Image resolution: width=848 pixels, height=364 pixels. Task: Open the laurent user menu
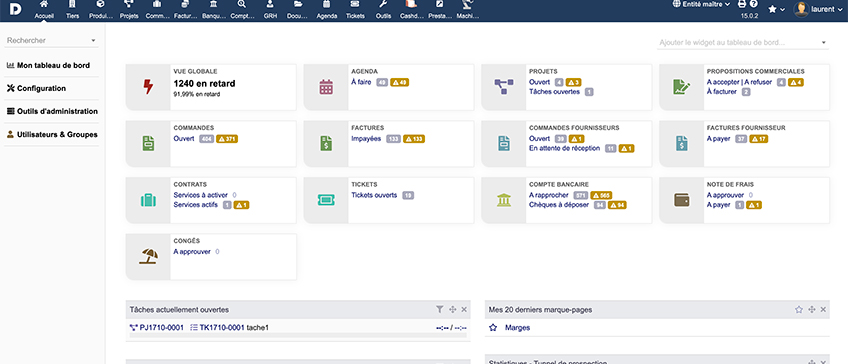tap(818, 10)
